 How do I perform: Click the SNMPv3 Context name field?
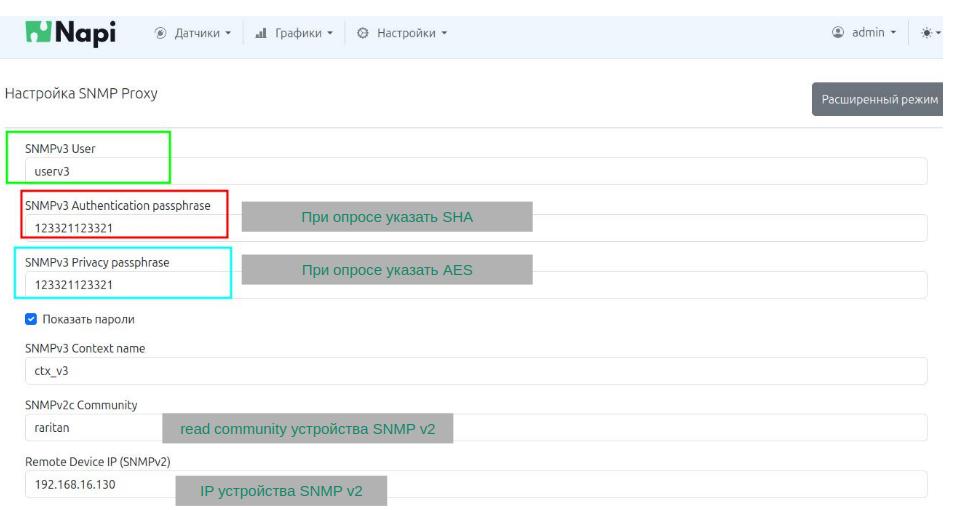pyautogui.click(x=475, y=371)
